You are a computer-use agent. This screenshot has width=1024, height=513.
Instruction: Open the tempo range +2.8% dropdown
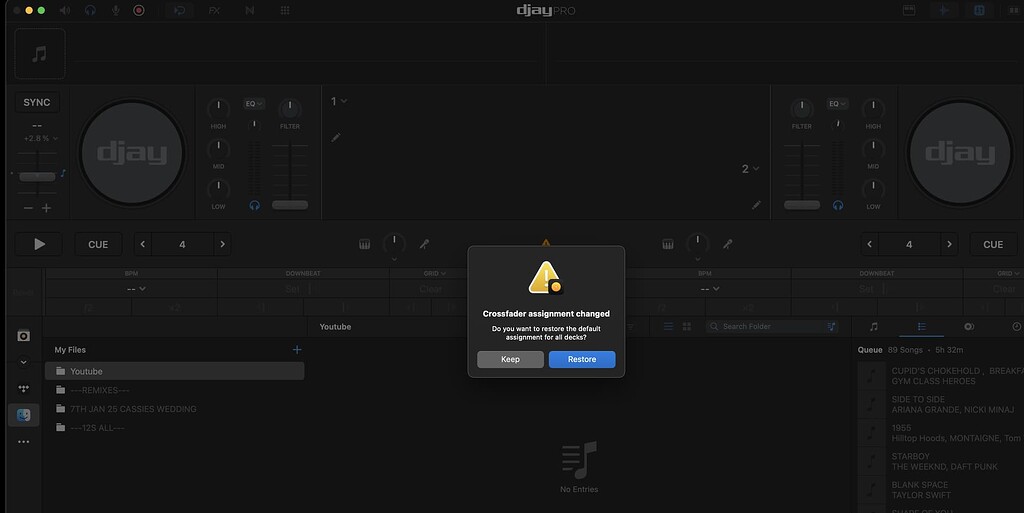(x=41, y=138)
